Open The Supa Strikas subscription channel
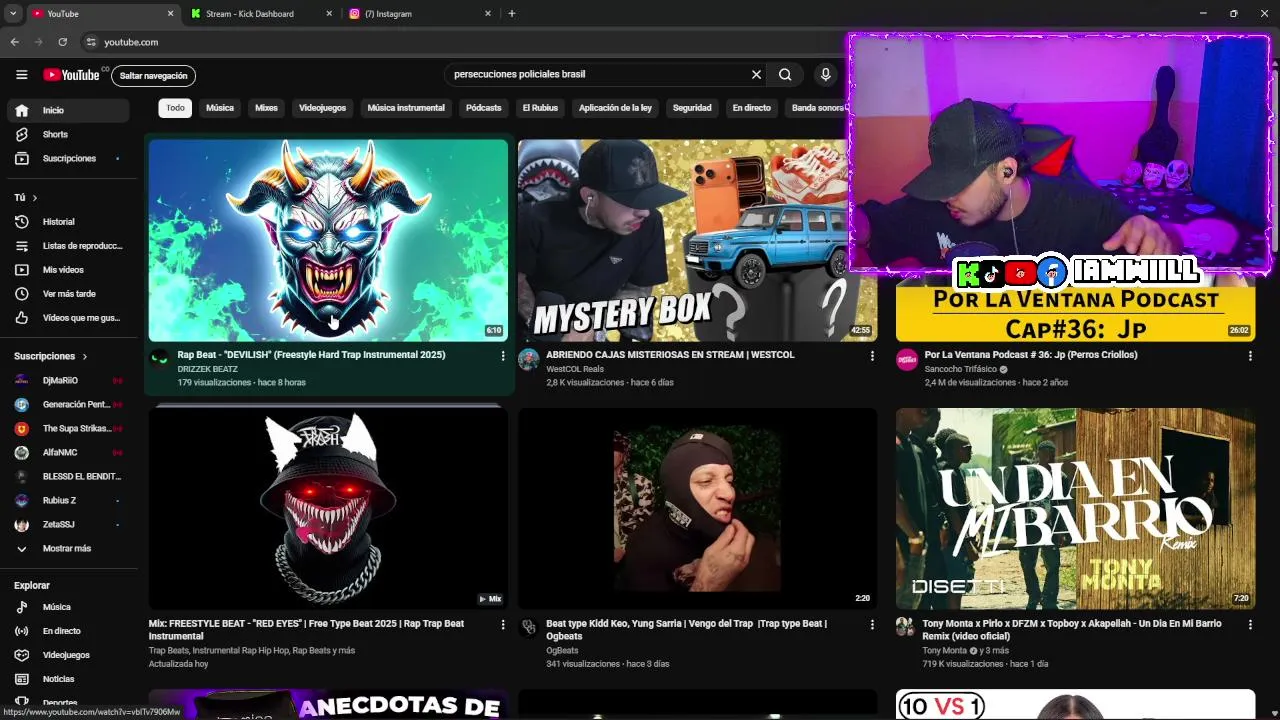 68,429
